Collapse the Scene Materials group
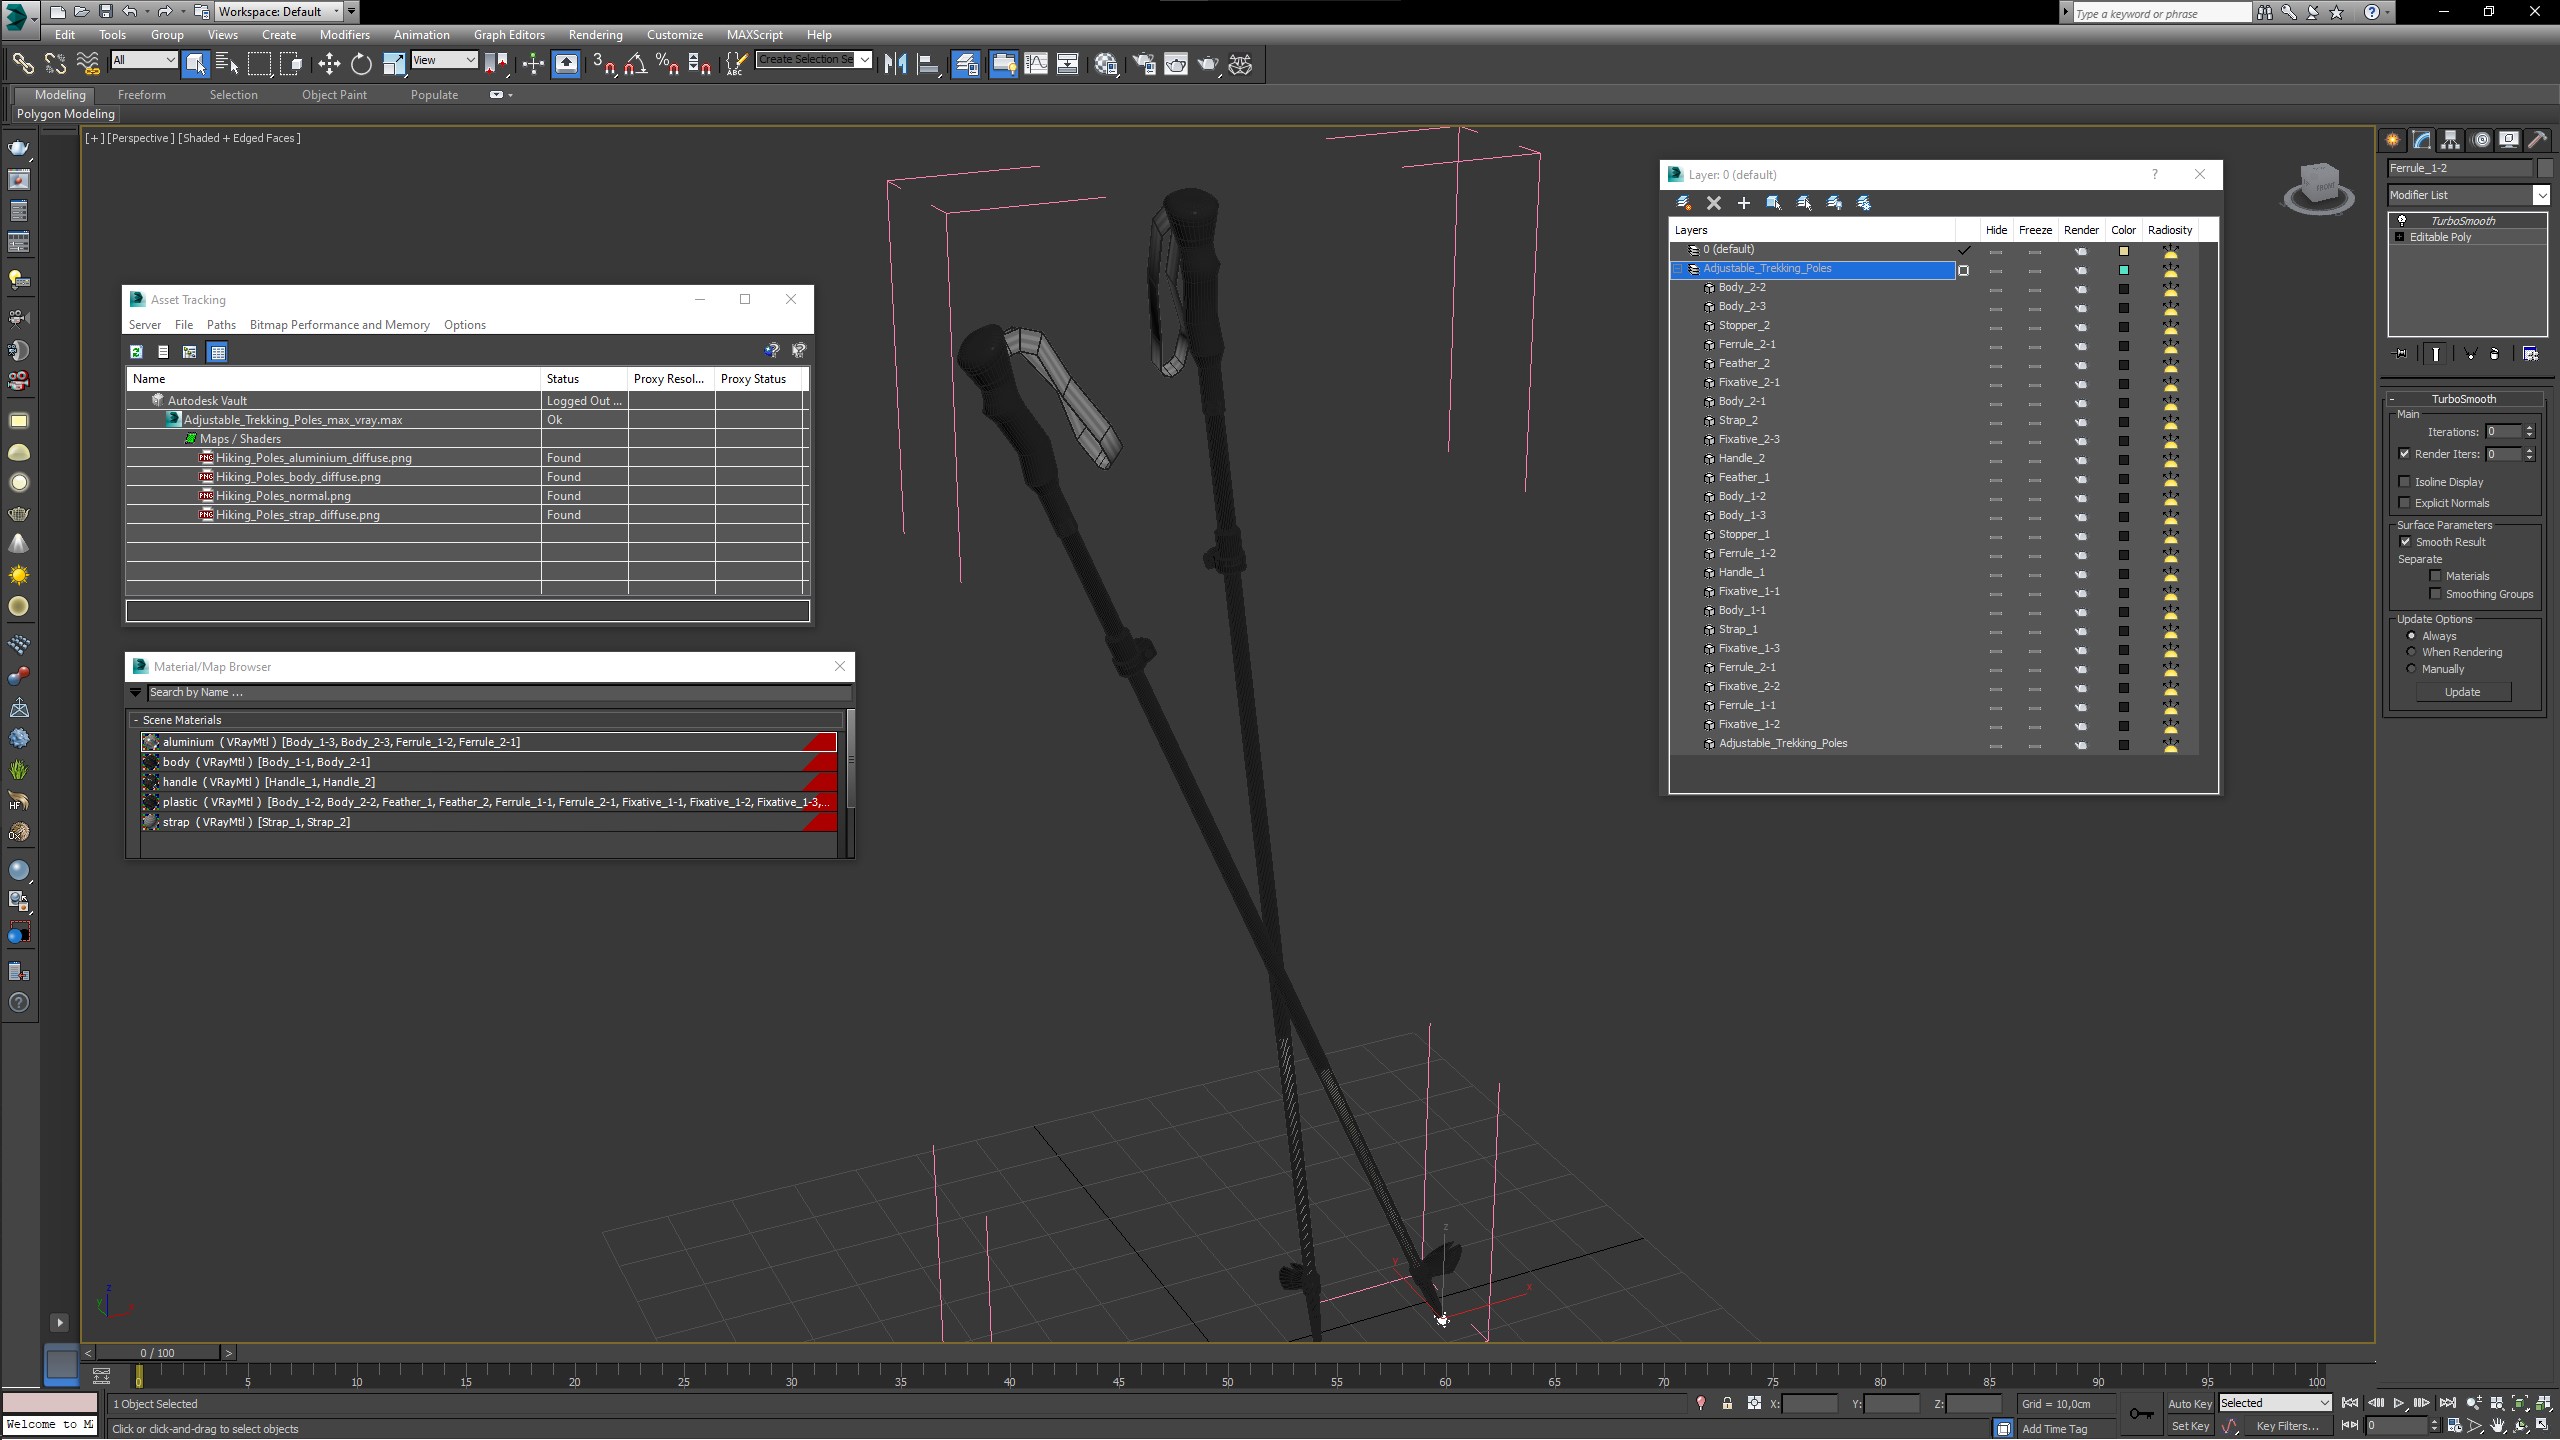The image size is (2560, 1440). (136, 720)
